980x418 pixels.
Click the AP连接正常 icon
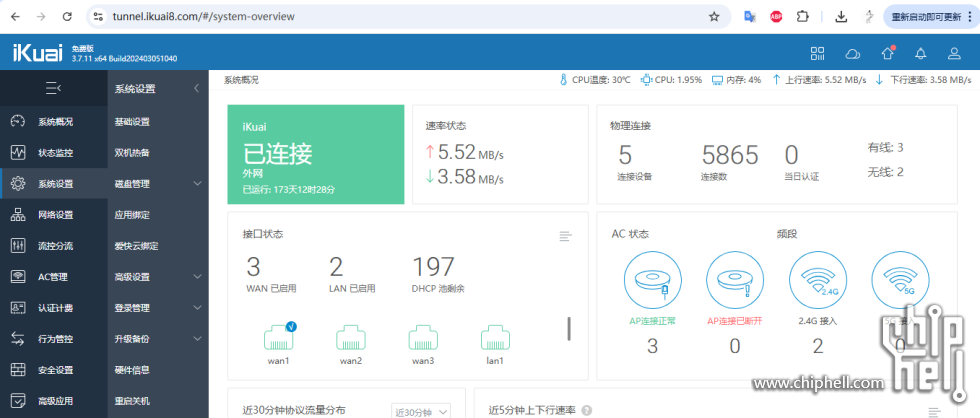tap(652, 280)
